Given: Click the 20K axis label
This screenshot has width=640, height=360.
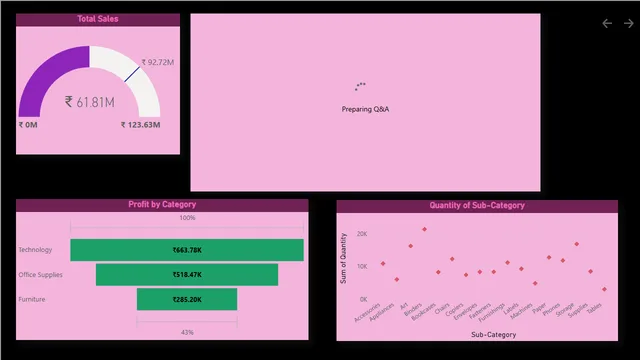Looking at the screenshot, I should (362, 234).
